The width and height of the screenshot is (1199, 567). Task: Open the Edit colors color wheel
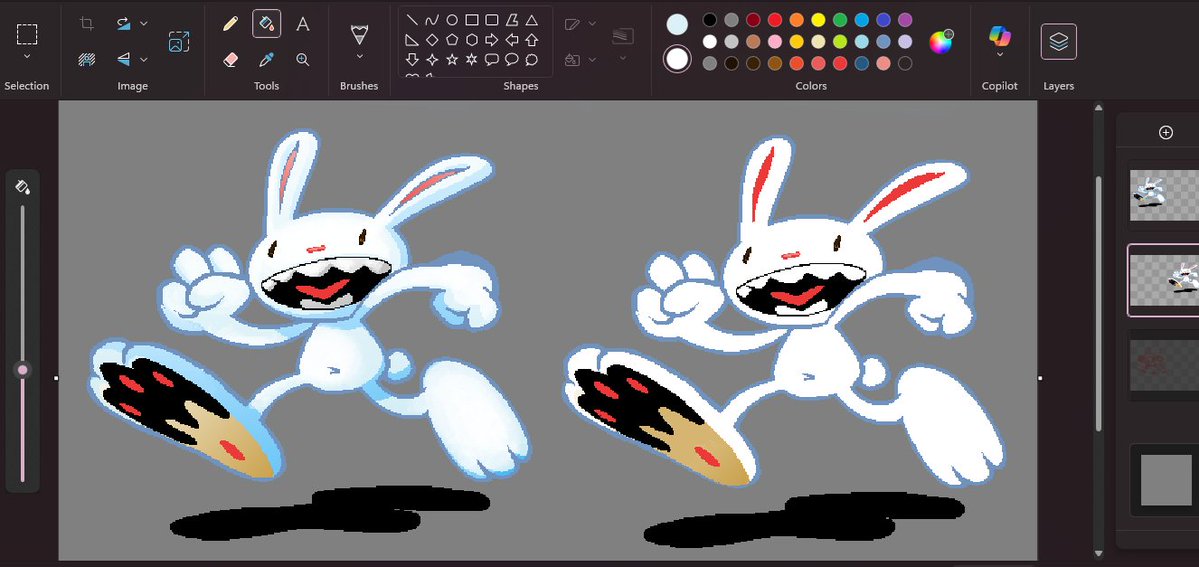941,41
